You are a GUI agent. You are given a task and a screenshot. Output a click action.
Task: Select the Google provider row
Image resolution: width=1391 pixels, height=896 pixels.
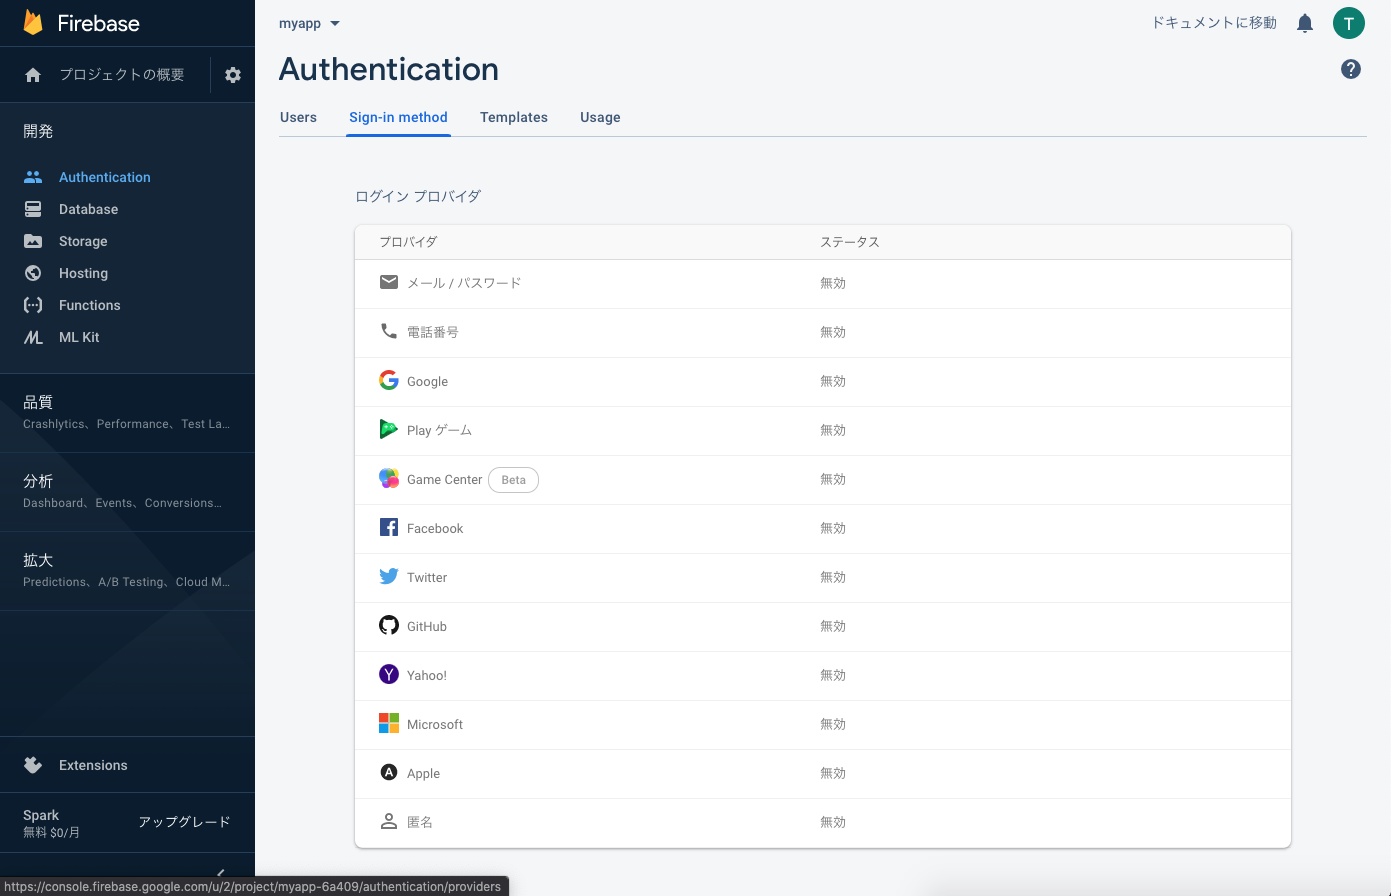[823, 381]
